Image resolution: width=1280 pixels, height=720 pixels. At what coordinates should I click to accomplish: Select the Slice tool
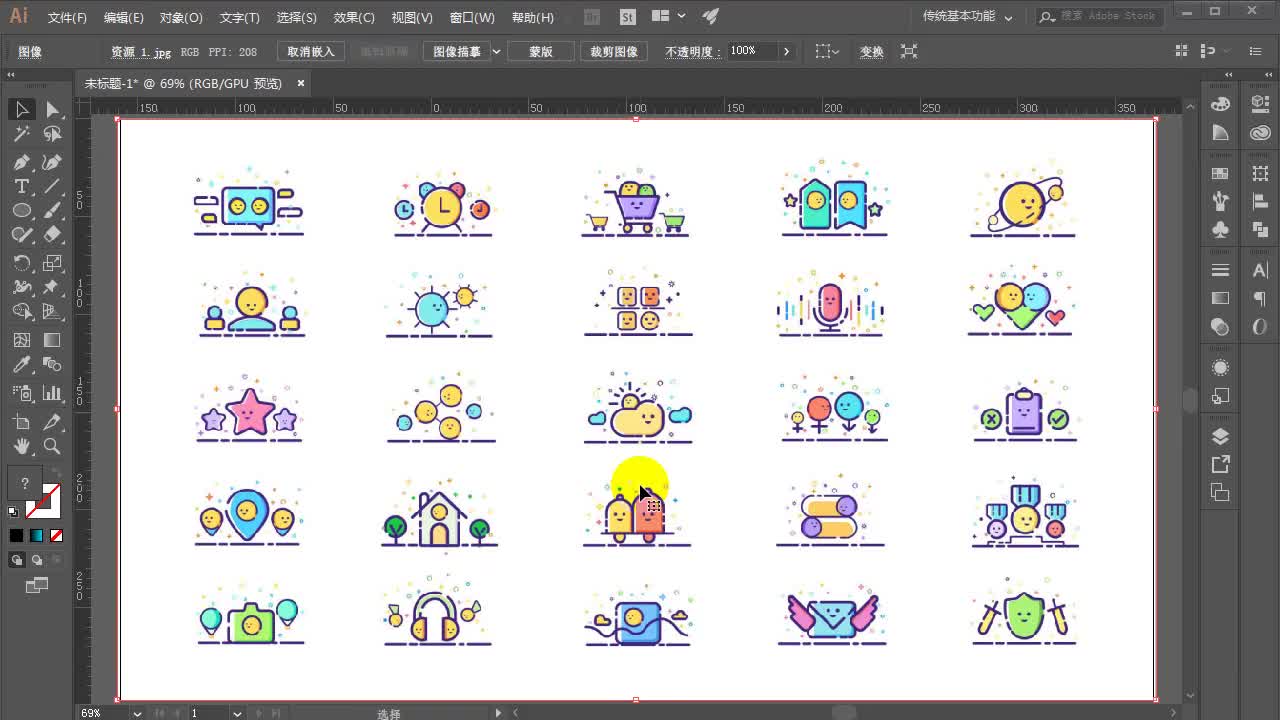click(52, 422)
